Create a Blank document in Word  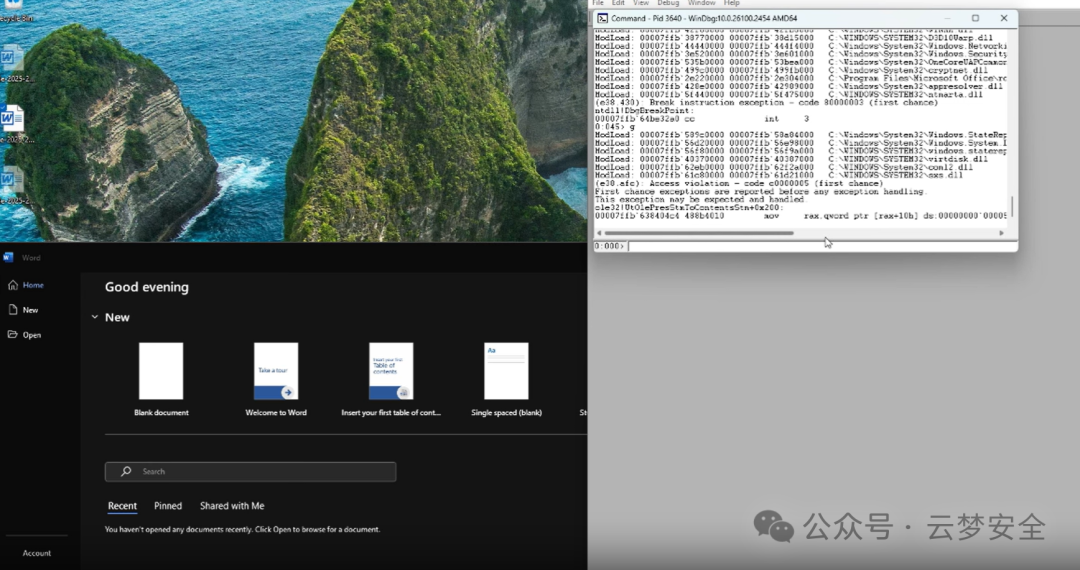click(x=161, y=379)
